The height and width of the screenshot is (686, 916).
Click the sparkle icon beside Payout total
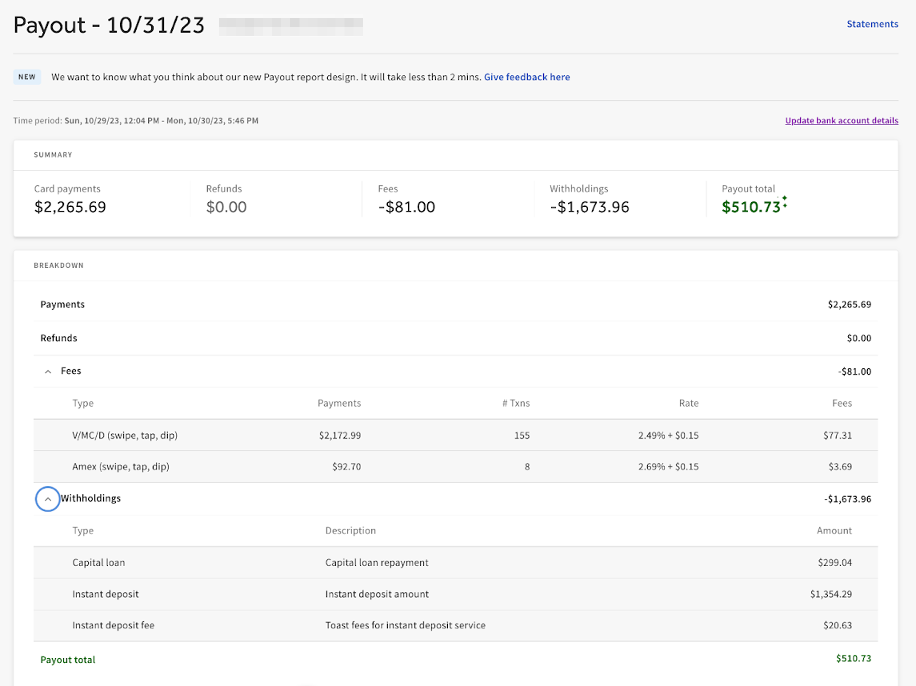(x=785, y=203)
